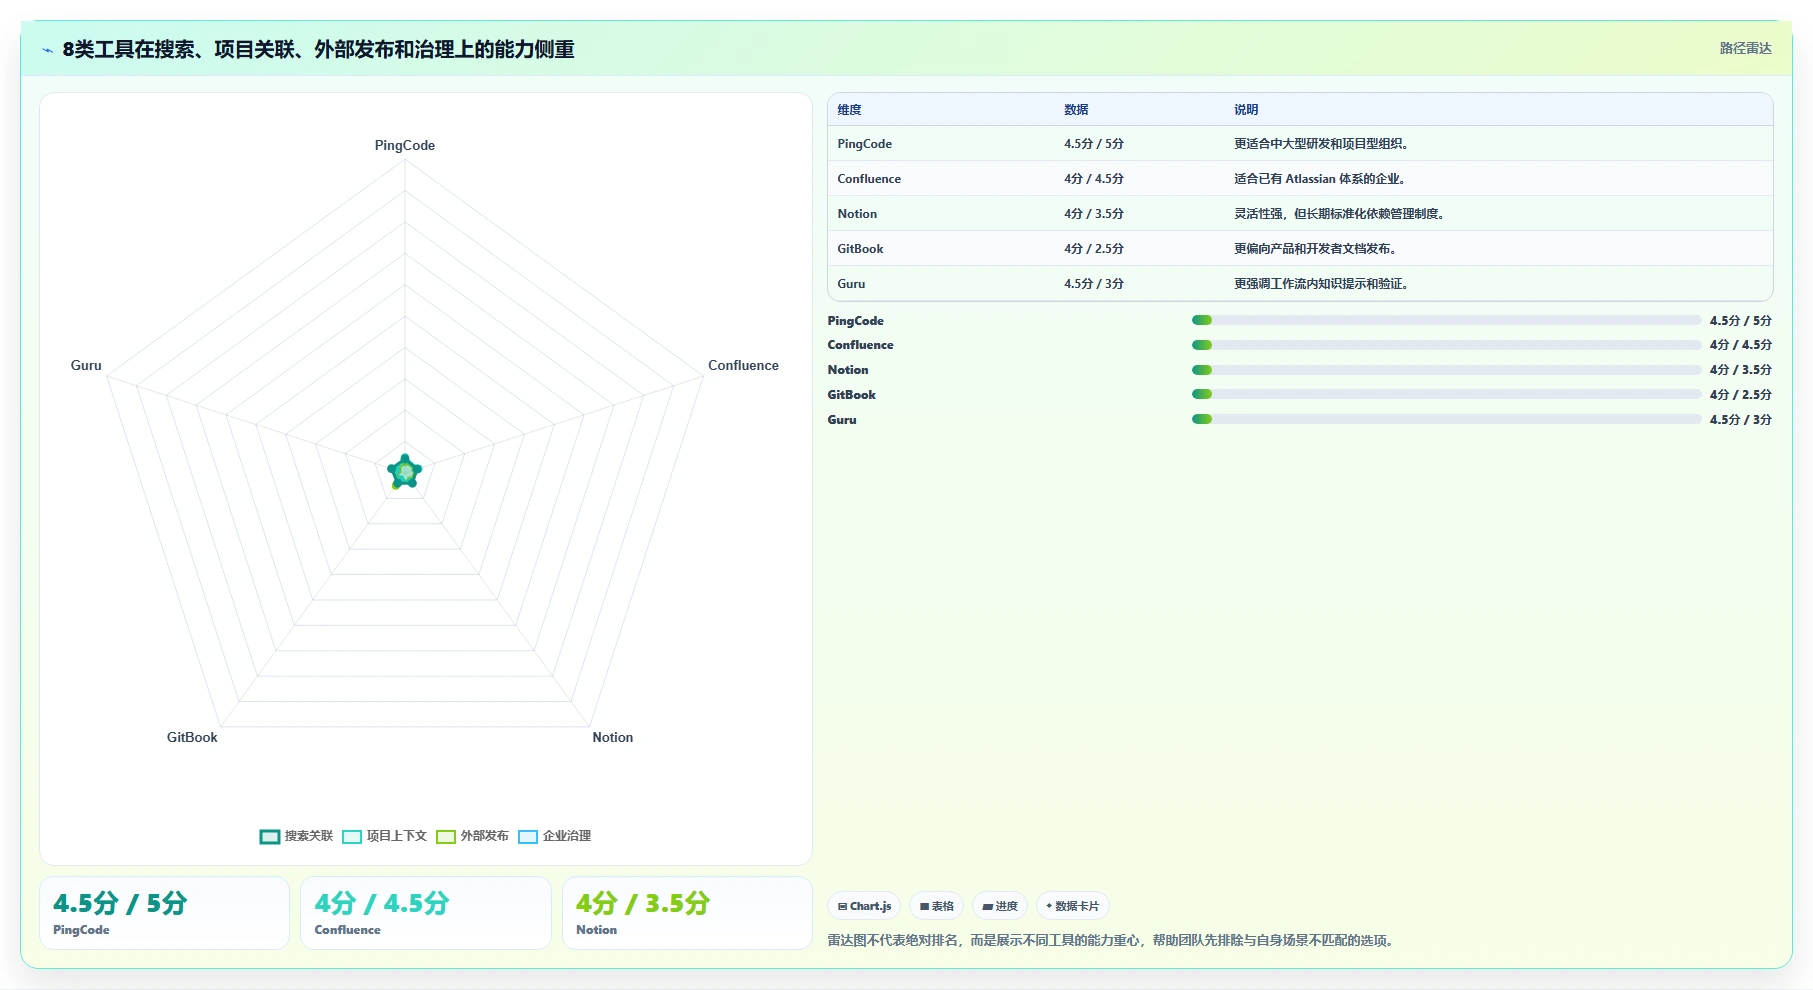Click the table cell 4.5分 / 3分

click(x=1094, y=284)
